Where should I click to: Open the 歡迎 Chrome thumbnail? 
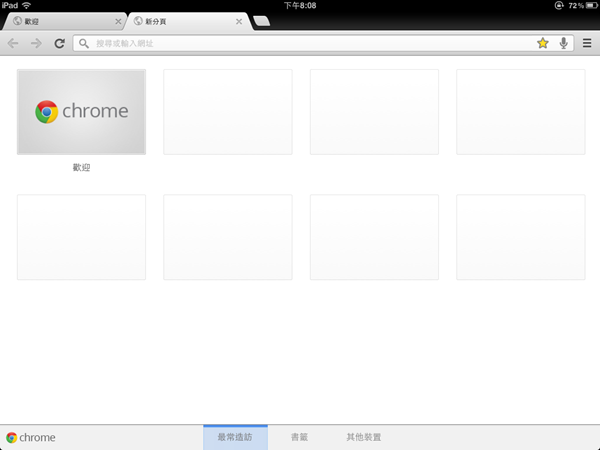[82, 112]
